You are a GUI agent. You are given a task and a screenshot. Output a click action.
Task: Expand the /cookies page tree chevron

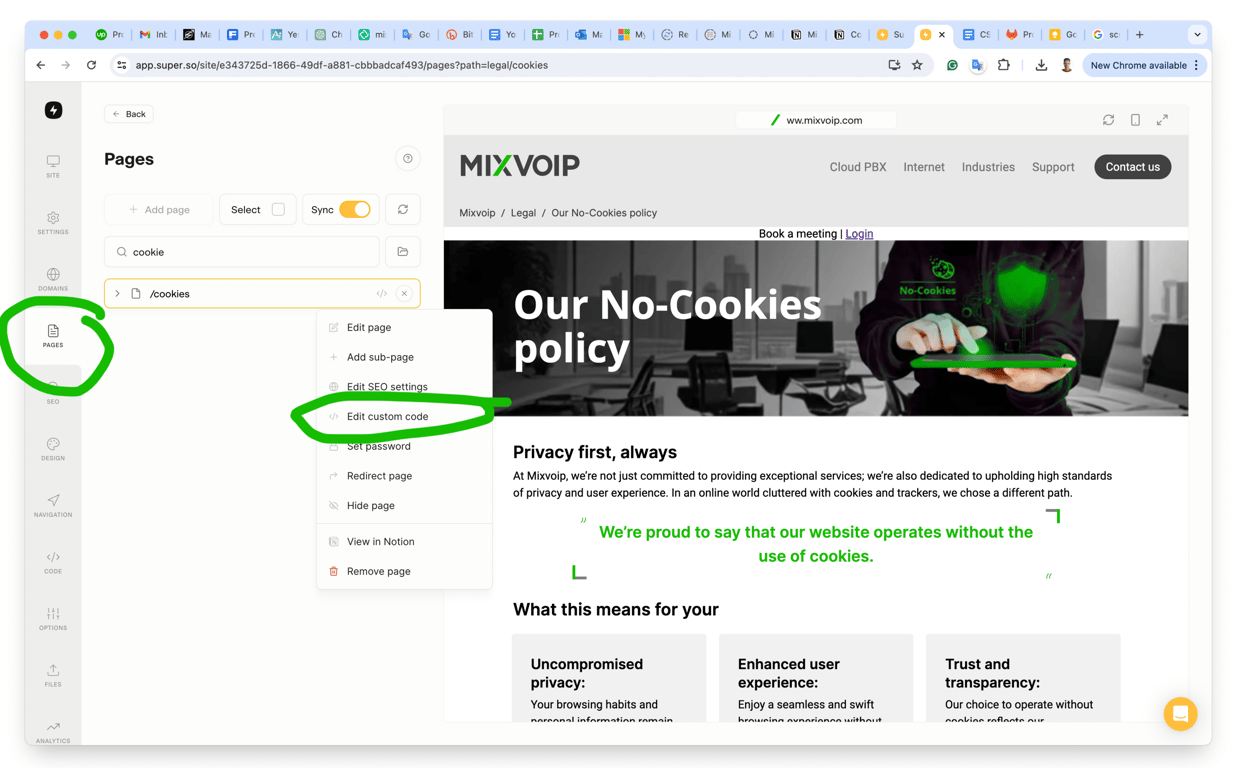coord(117,294)
